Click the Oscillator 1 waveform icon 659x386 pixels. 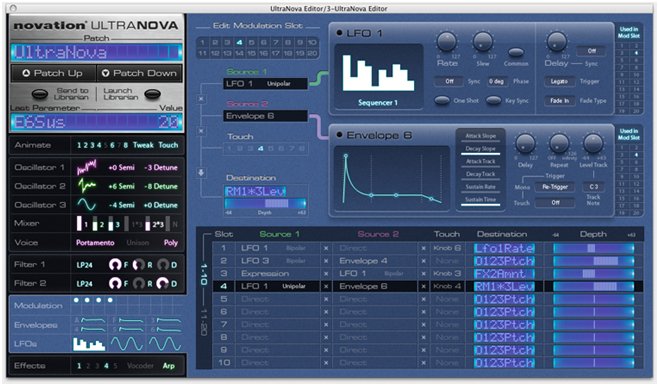click(x=86, y=167)
